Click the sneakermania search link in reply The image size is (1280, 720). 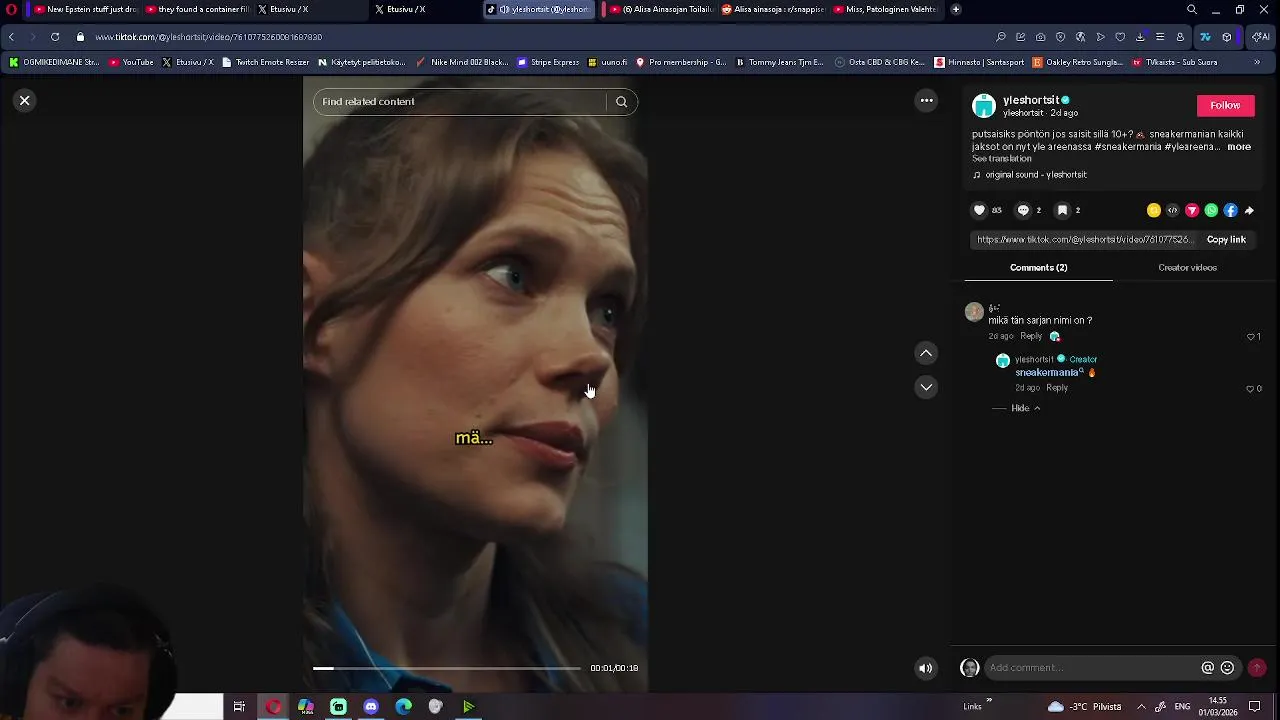1050,373
